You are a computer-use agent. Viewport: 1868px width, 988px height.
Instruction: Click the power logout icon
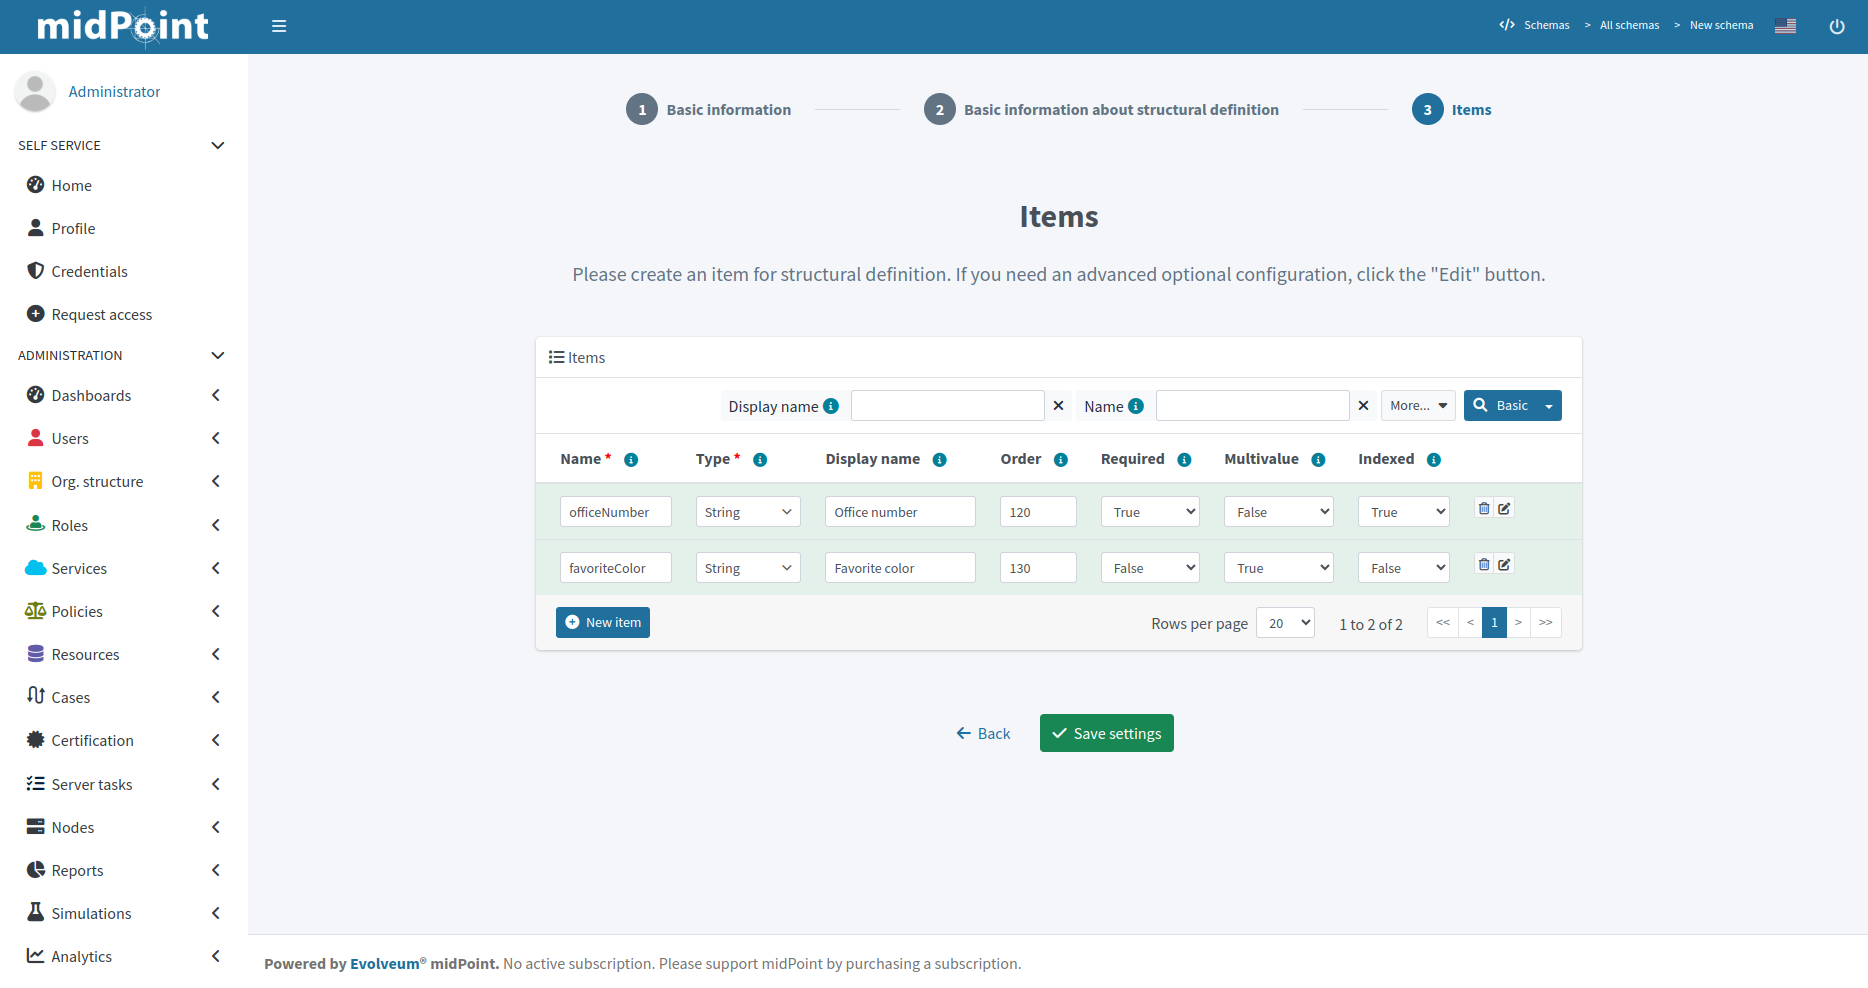[1836, 26]
